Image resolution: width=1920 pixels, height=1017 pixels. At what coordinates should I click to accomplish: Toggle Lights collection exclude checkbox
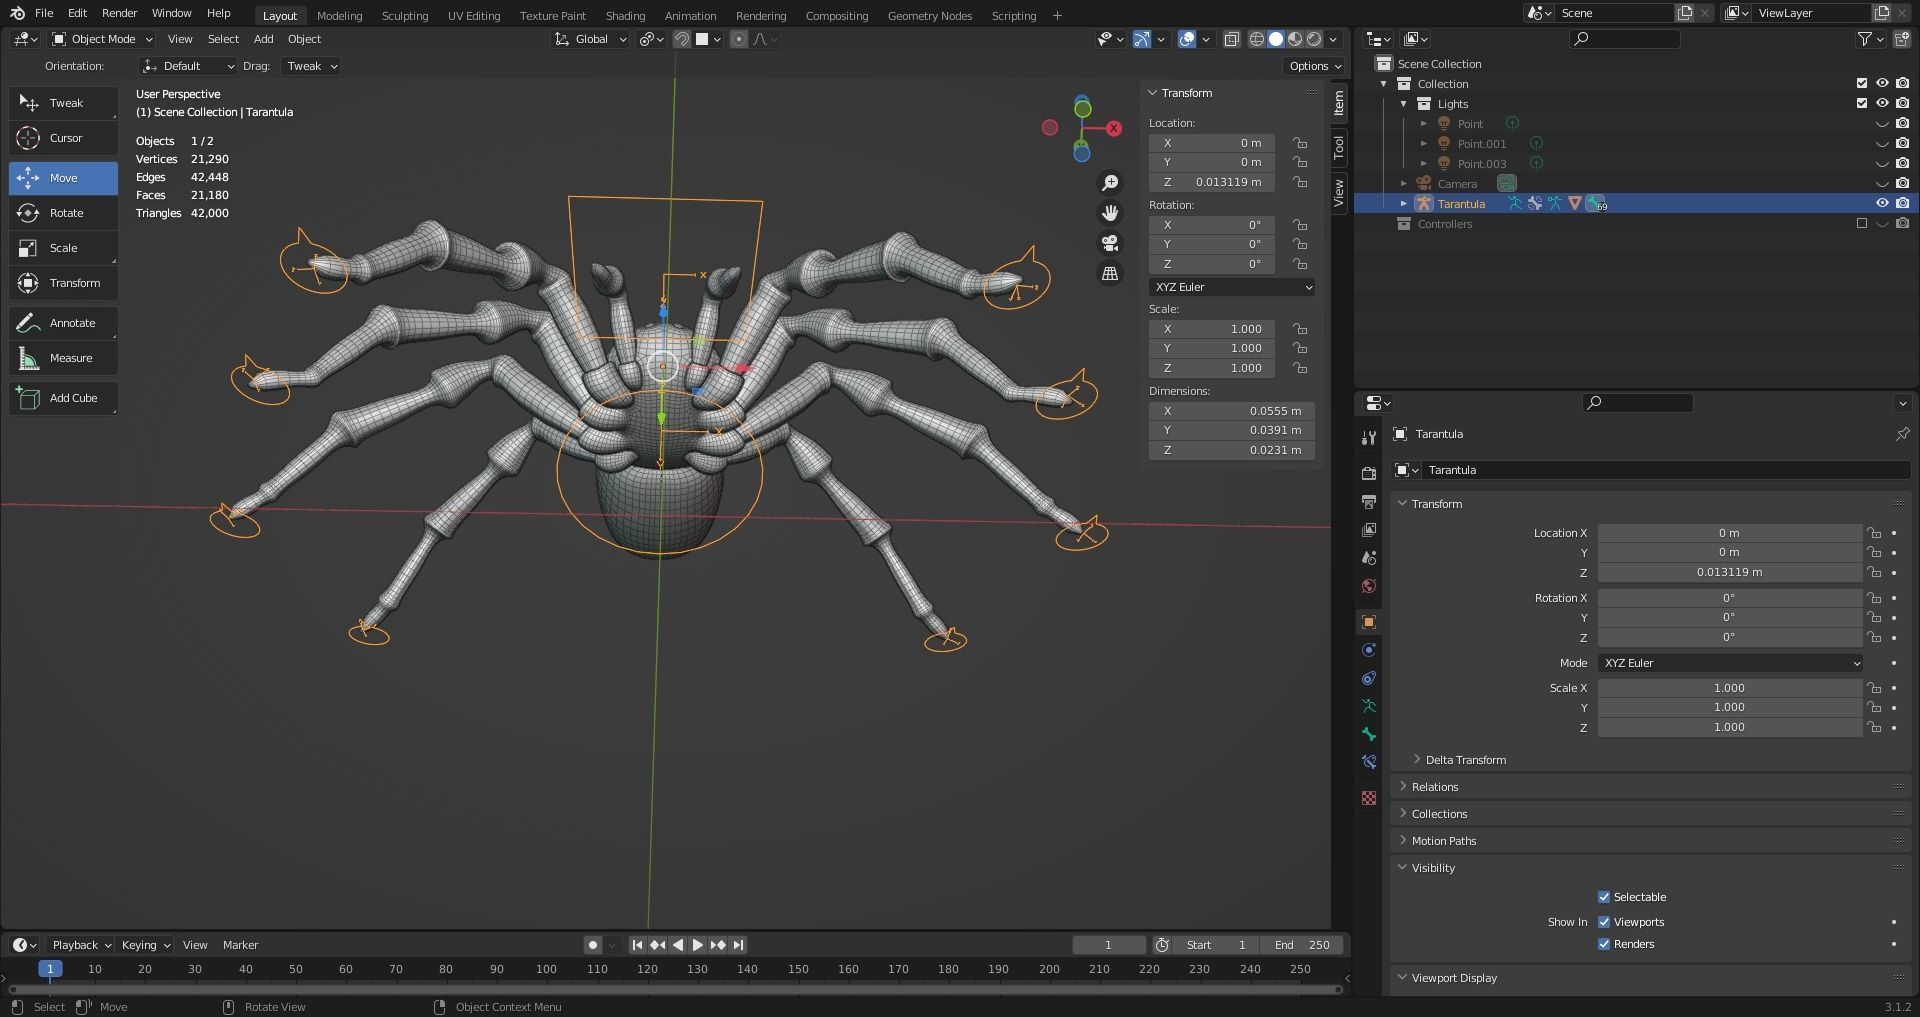pyautogui.click(x=1861, y=104)
